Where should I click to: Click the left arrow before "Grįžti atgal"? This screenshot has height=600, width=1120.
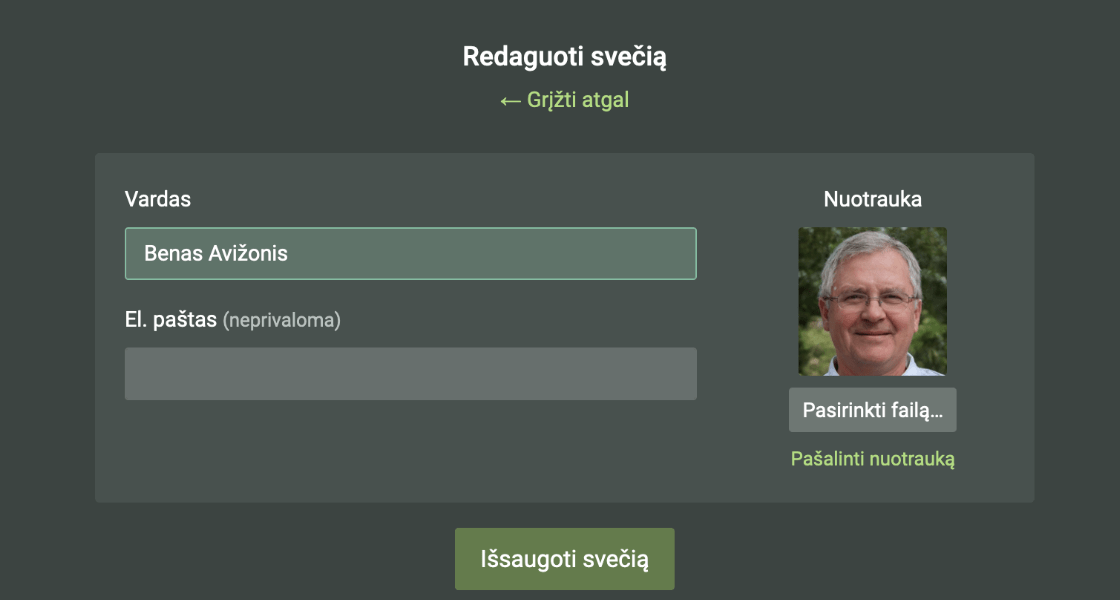[x=510, y=101]
